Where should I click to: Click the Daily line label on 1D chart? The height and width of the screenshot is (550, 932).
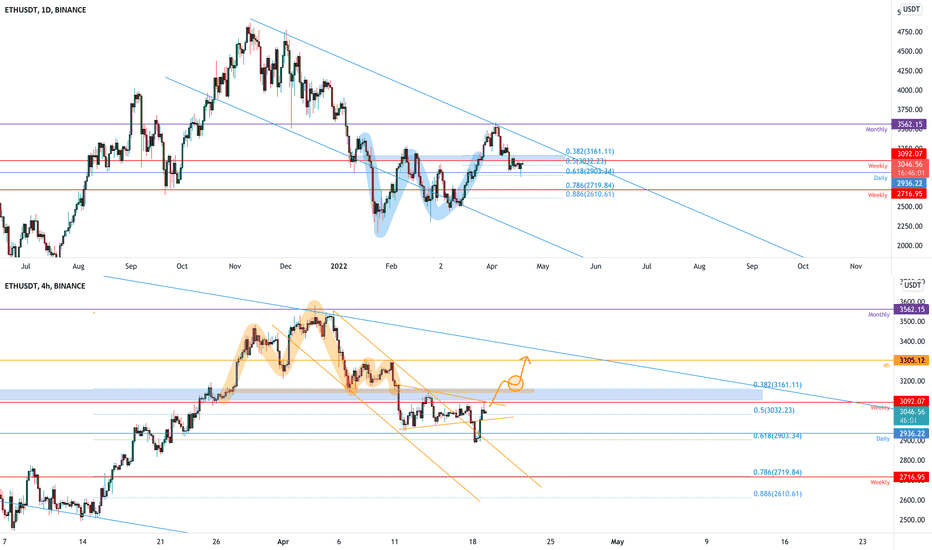(x=880, y=178)
